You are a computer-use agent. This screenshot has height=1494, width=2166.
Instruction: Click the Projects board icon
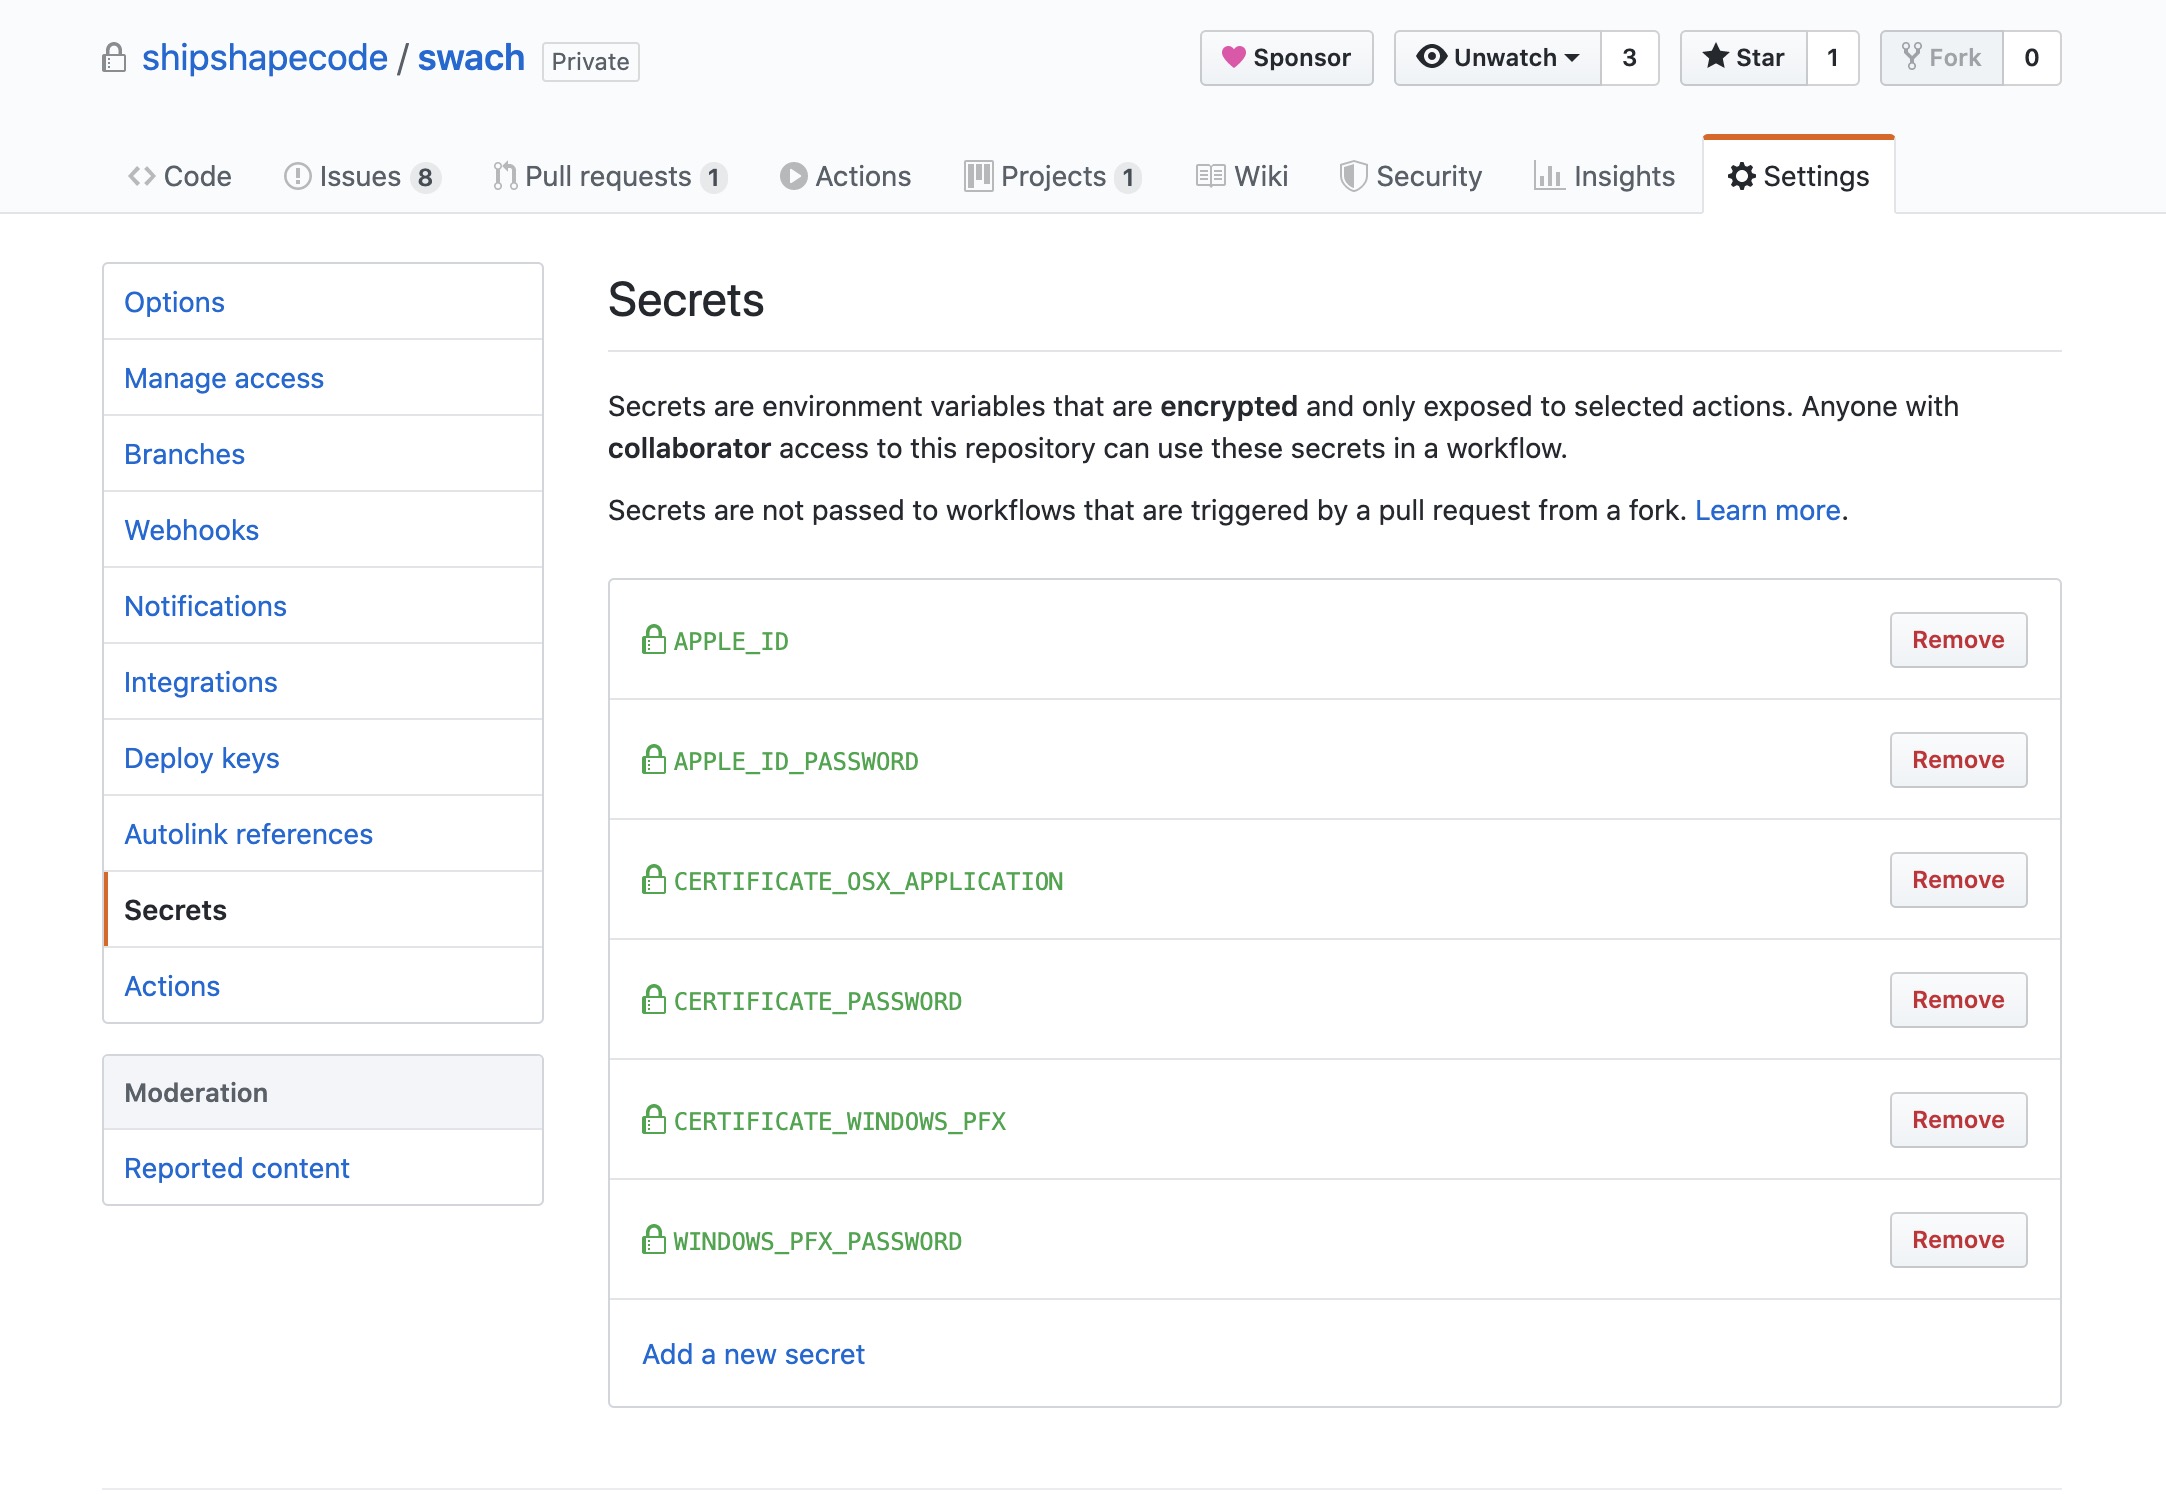(x=977, y=176)
